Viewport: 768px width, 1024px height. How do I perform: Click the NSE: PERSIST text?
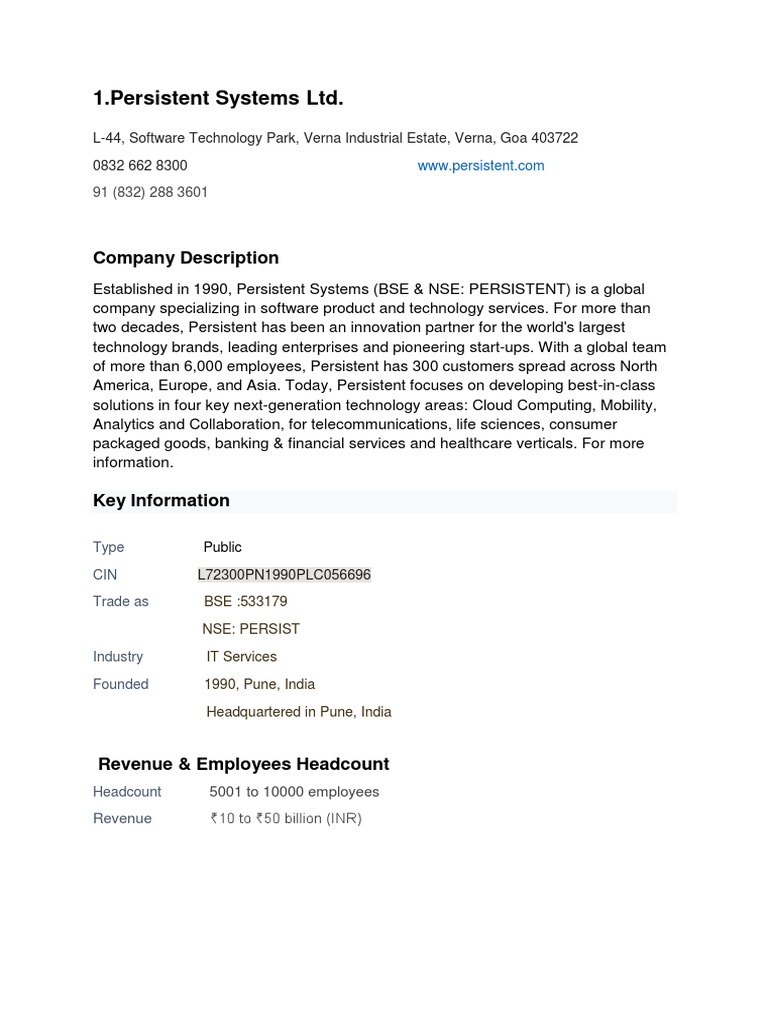coord(250,629)
